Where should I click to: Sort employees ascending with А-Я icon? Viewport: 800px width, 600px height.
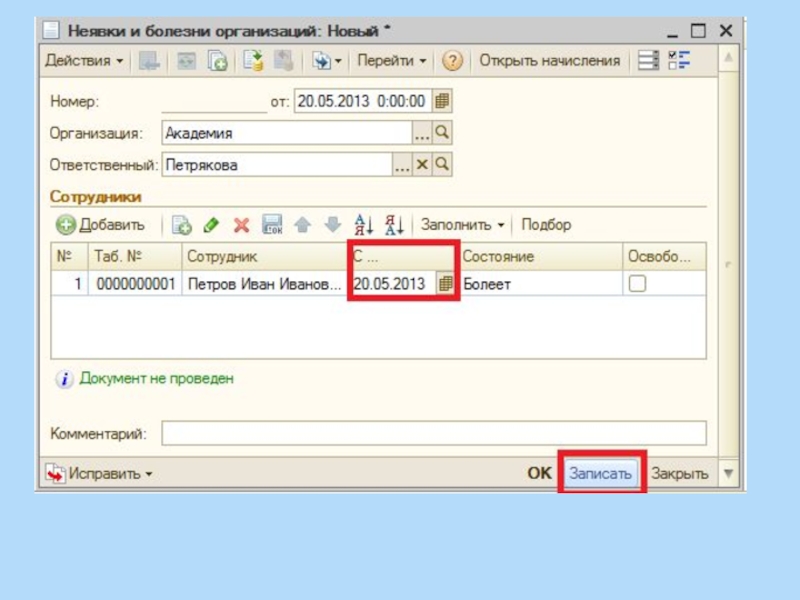tap(364, 225)
